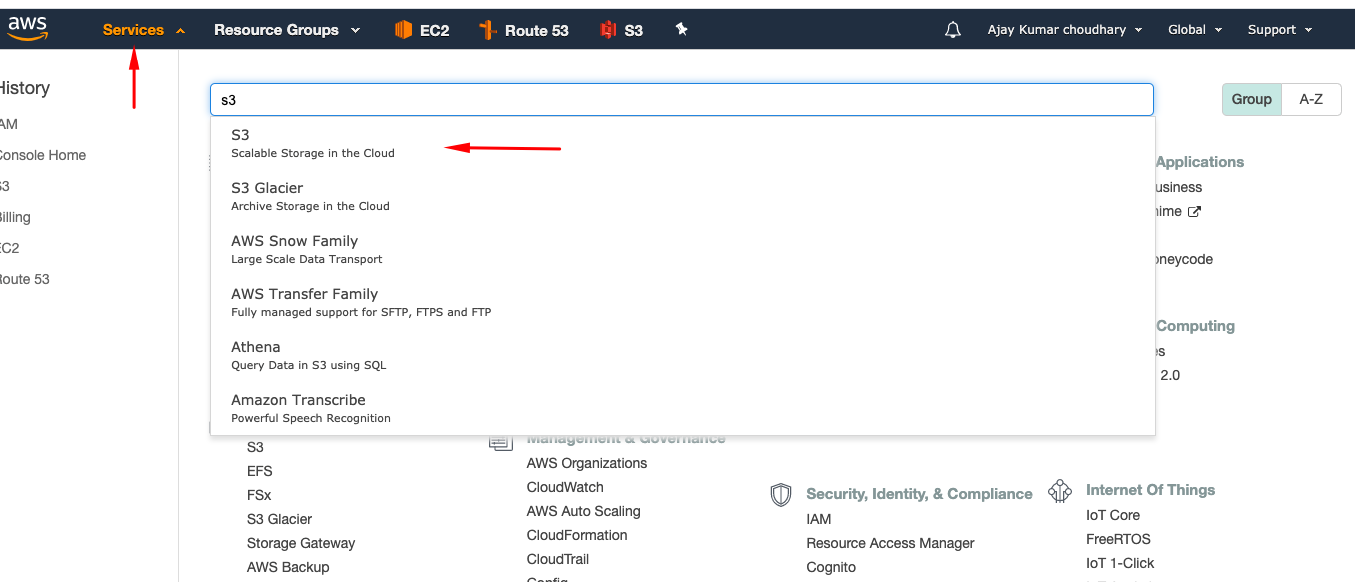Open CloudWatch link

click(x=565, y=487)
